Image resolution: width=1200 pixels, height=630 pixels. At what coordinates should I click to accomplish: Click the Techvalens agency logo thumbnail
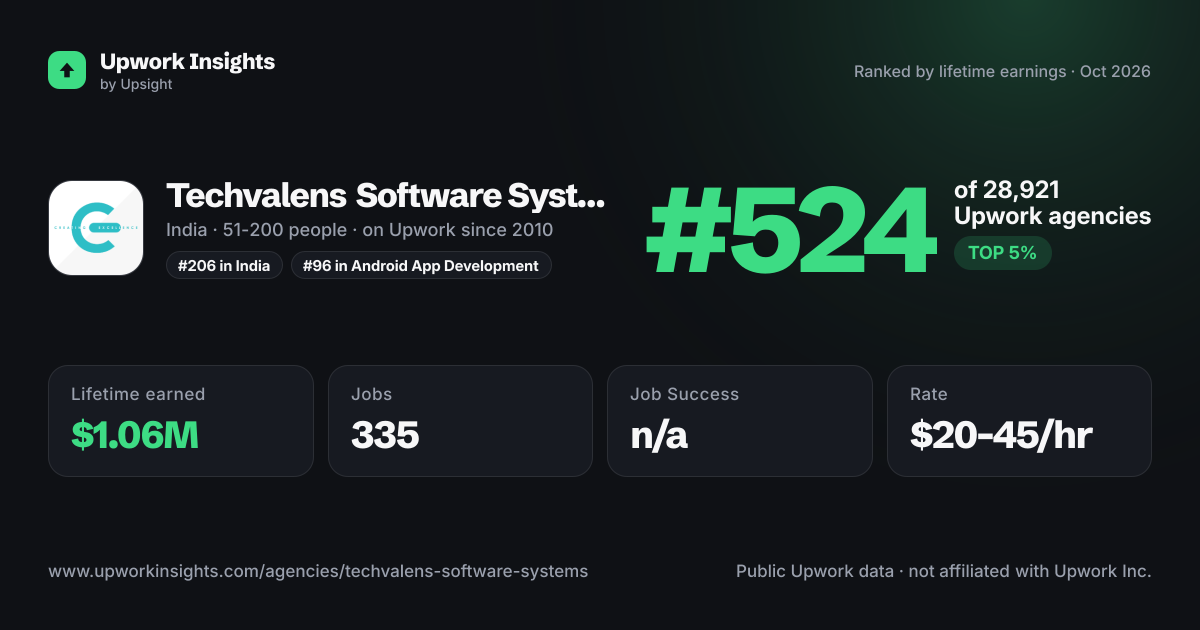pos(96,228)
